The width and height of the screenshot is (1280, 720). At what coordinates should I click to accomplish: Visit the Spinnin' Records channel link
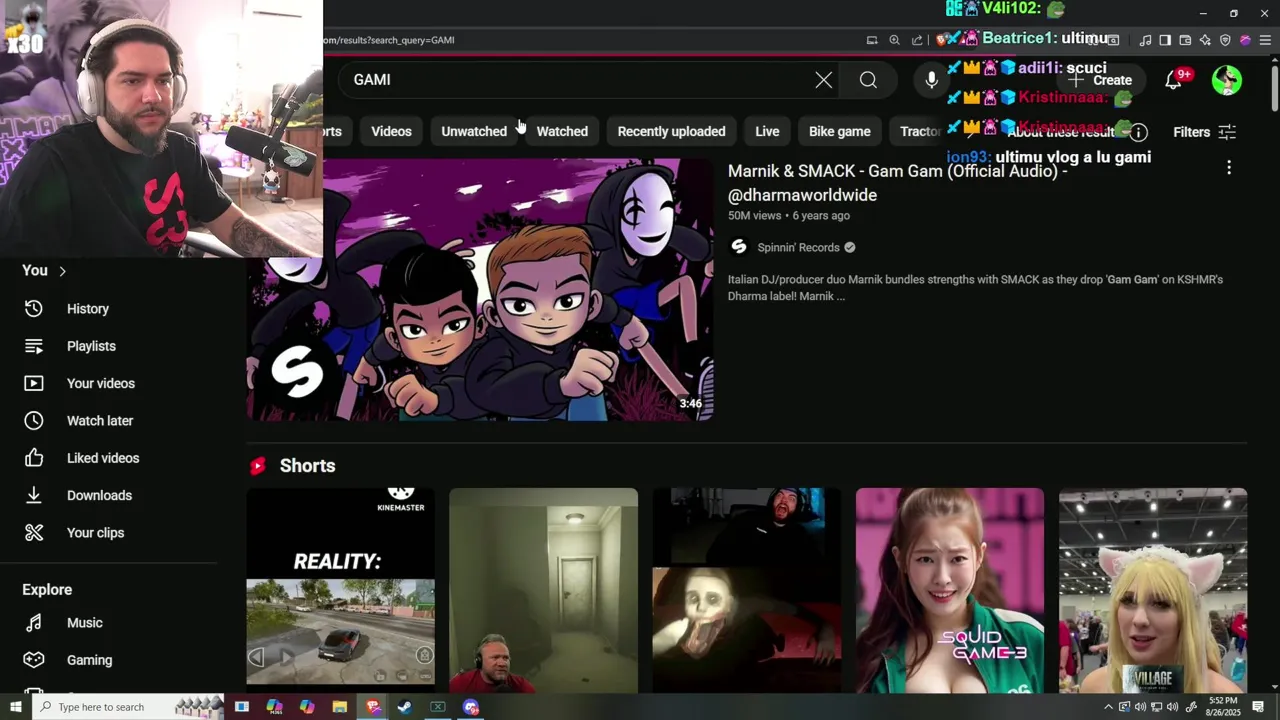tap(798, 247)
